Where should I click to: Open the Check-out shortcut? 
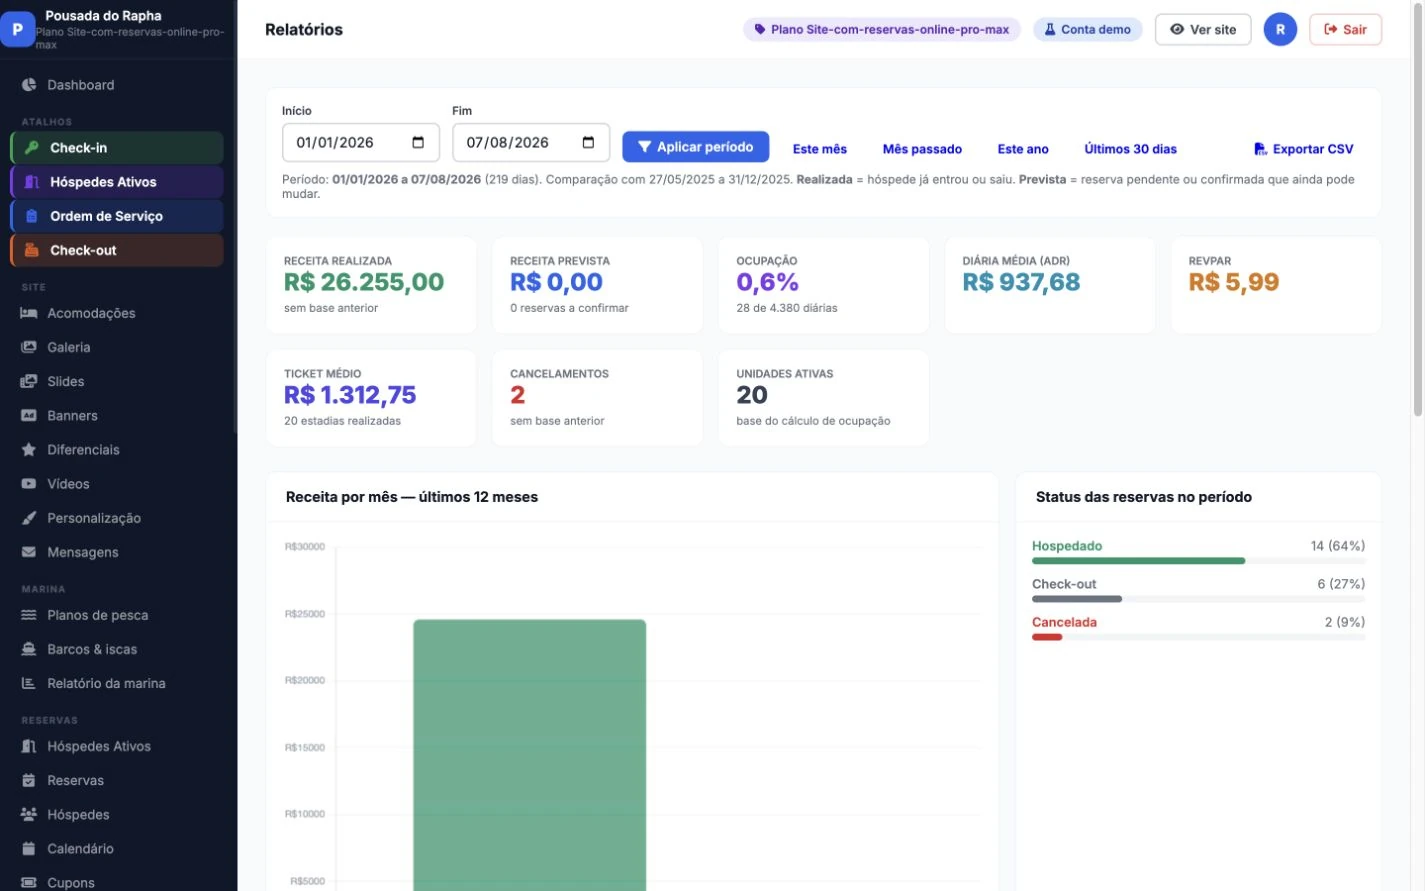click(x=117, y=250)
